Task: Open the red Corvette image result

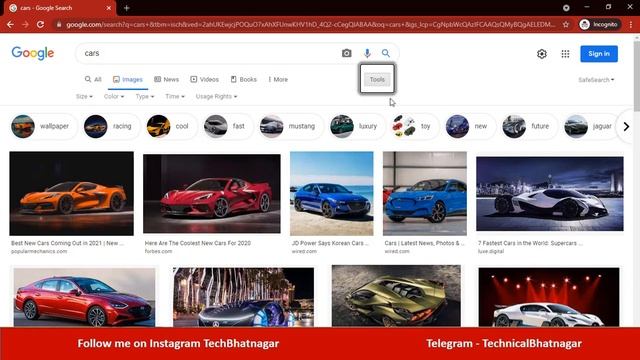Action: tap(212, 193)
